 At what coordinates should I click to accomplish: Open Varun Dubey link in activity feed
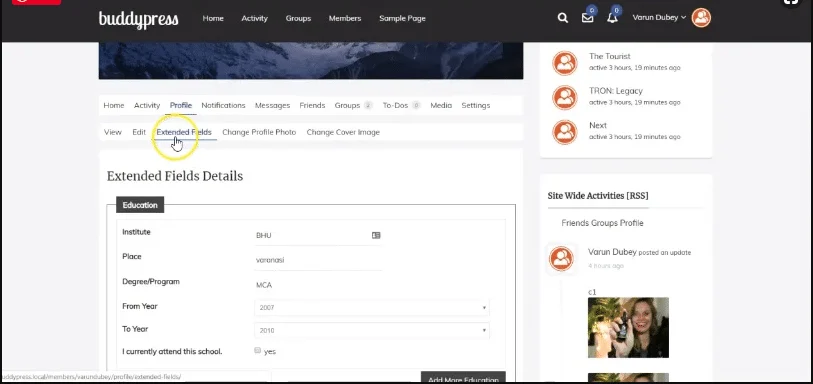tap(612, 252)
